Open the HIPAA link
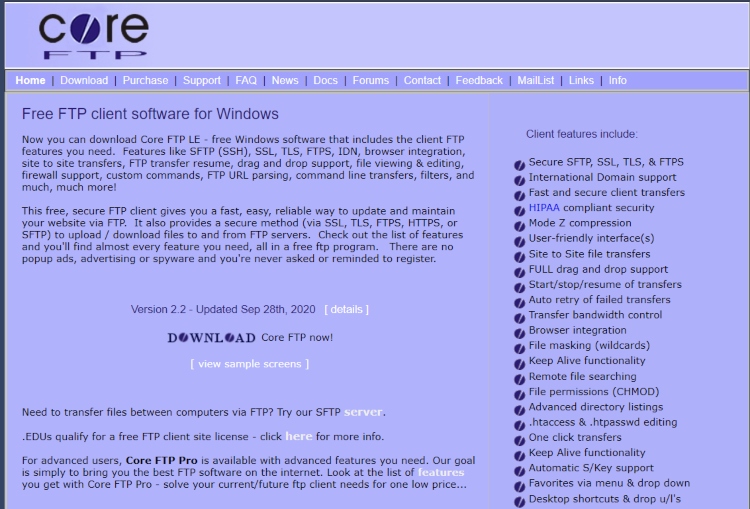This screenshot has height=509, width=750. pos(544,208)
